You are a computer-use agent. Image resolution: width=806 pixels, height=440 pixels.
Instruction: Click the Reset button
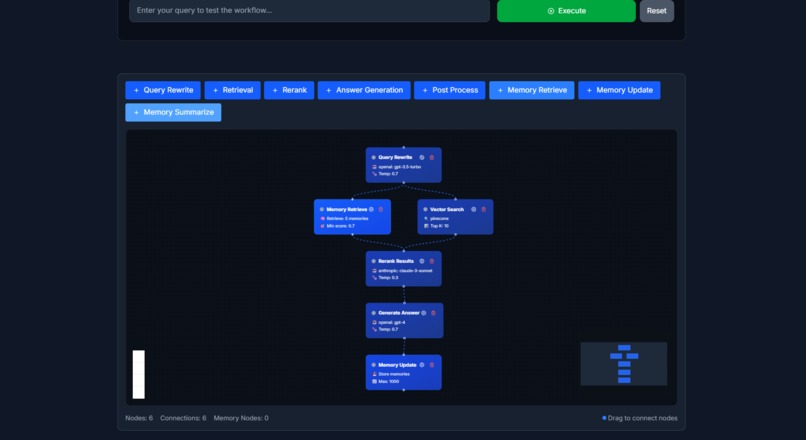pyautogui.click(x=657, y=11)
